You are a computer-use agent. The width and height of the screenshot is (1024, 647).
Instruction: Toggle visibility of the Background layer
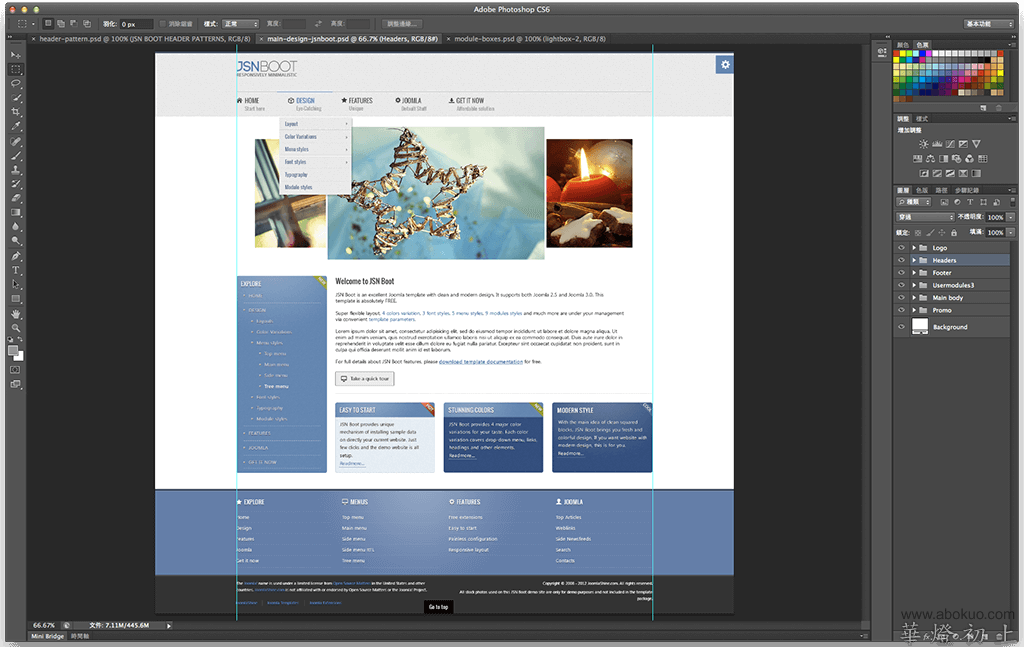(x=901, y=327)
